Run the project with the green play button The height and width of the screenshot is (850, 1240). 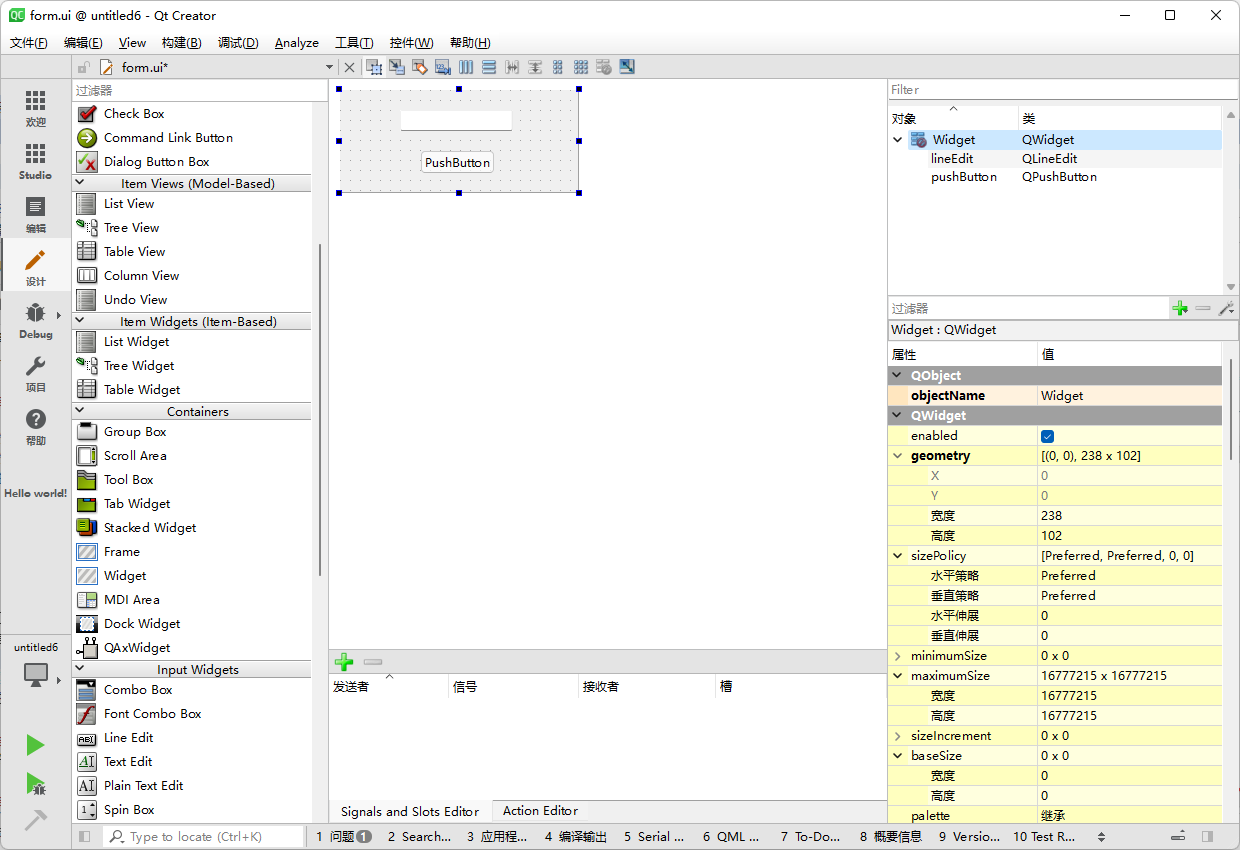[36, 745]
